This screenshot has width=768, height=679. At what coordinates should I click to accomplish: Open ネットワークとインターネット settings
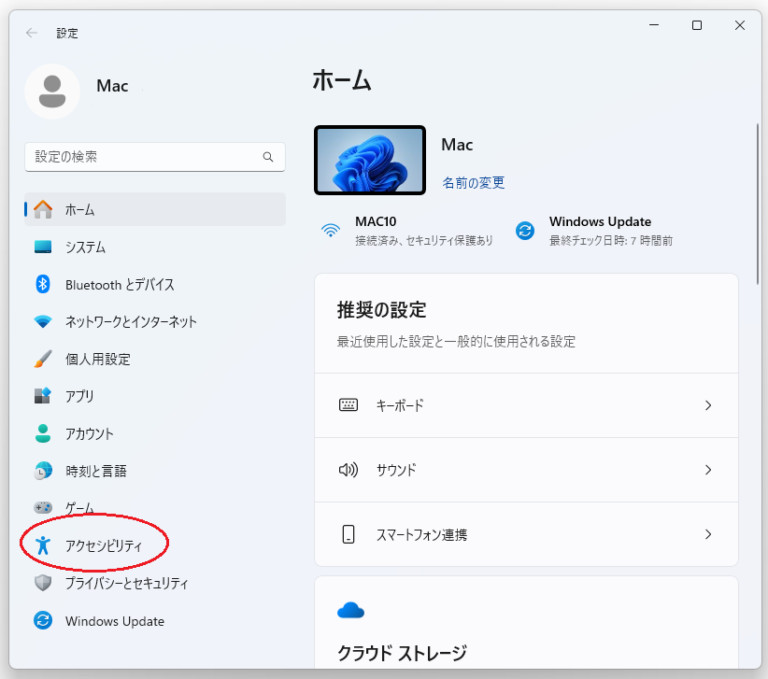[130, 322]
